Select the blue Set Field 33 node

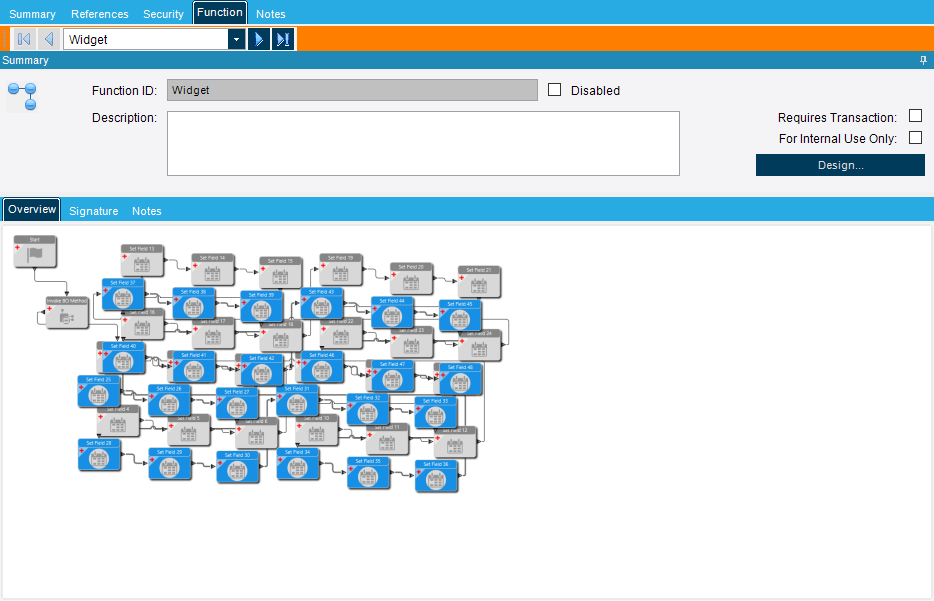435,412
